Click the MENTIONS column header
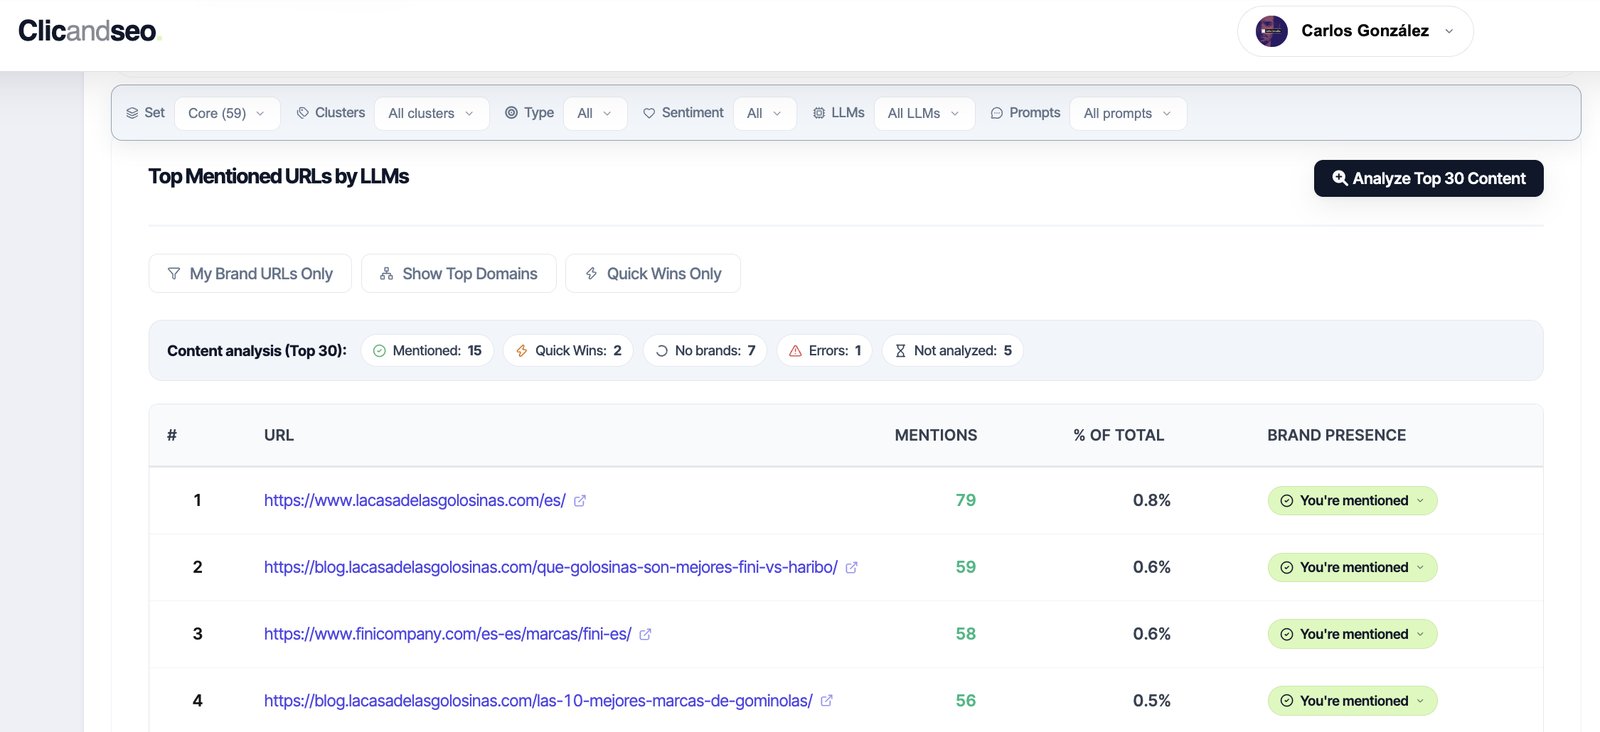This screenshot has width=1600, height=732. point(936,435)
